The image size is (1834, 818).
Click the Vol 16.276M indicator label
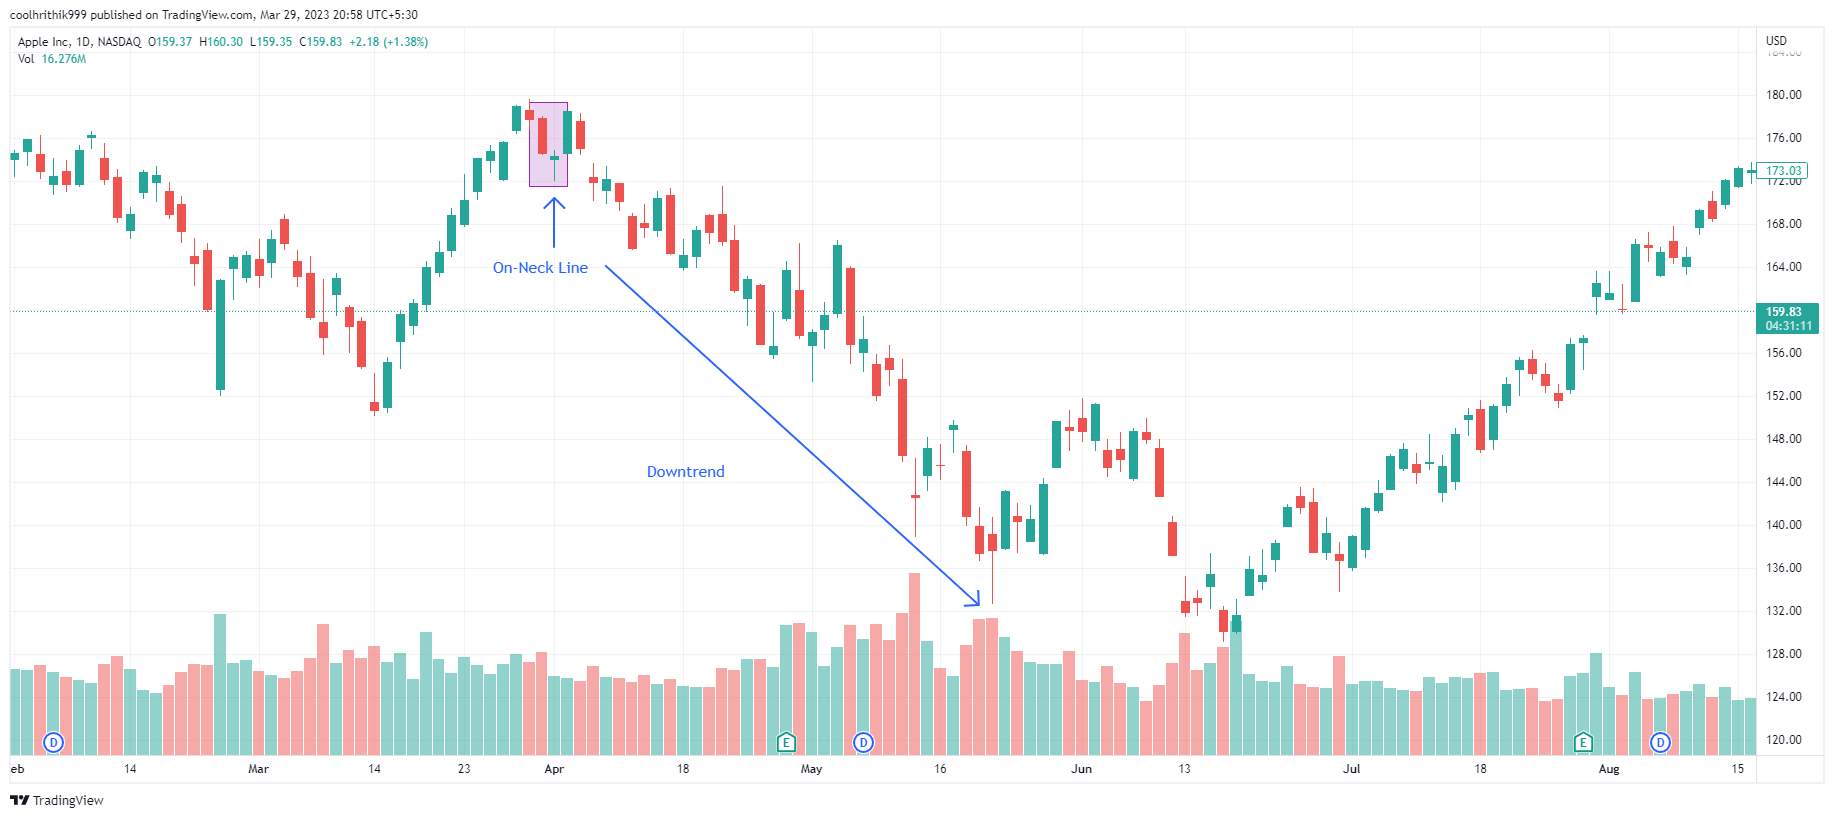[52, 59]
